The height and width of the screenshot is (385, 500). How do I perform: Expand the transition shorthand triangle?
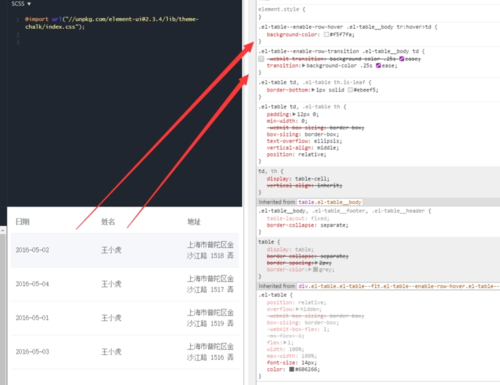coord(304,66)
